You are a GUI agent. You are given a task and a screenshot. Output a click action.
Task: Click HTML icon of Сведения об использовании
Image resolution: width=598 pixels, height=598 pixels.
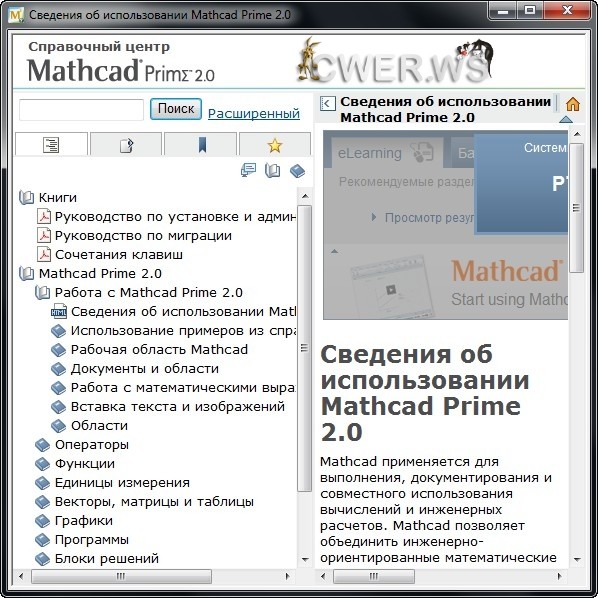[x=59, y=311]
